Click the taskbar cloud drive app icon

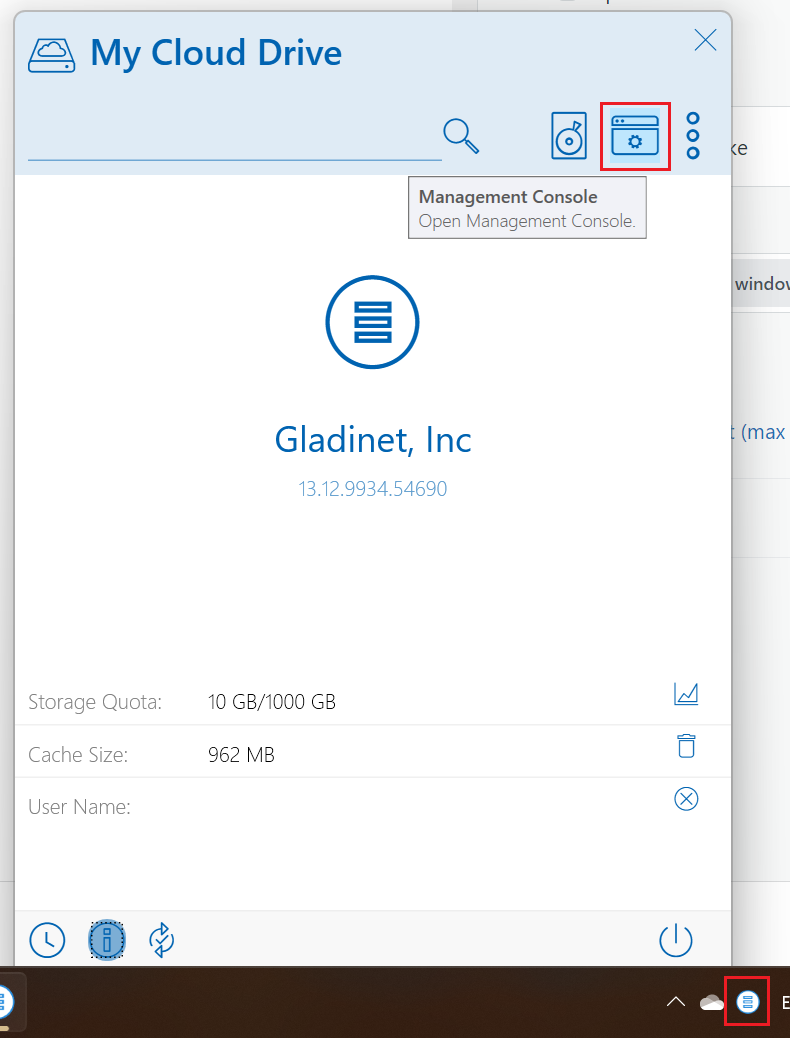[x=5, y=1001]
